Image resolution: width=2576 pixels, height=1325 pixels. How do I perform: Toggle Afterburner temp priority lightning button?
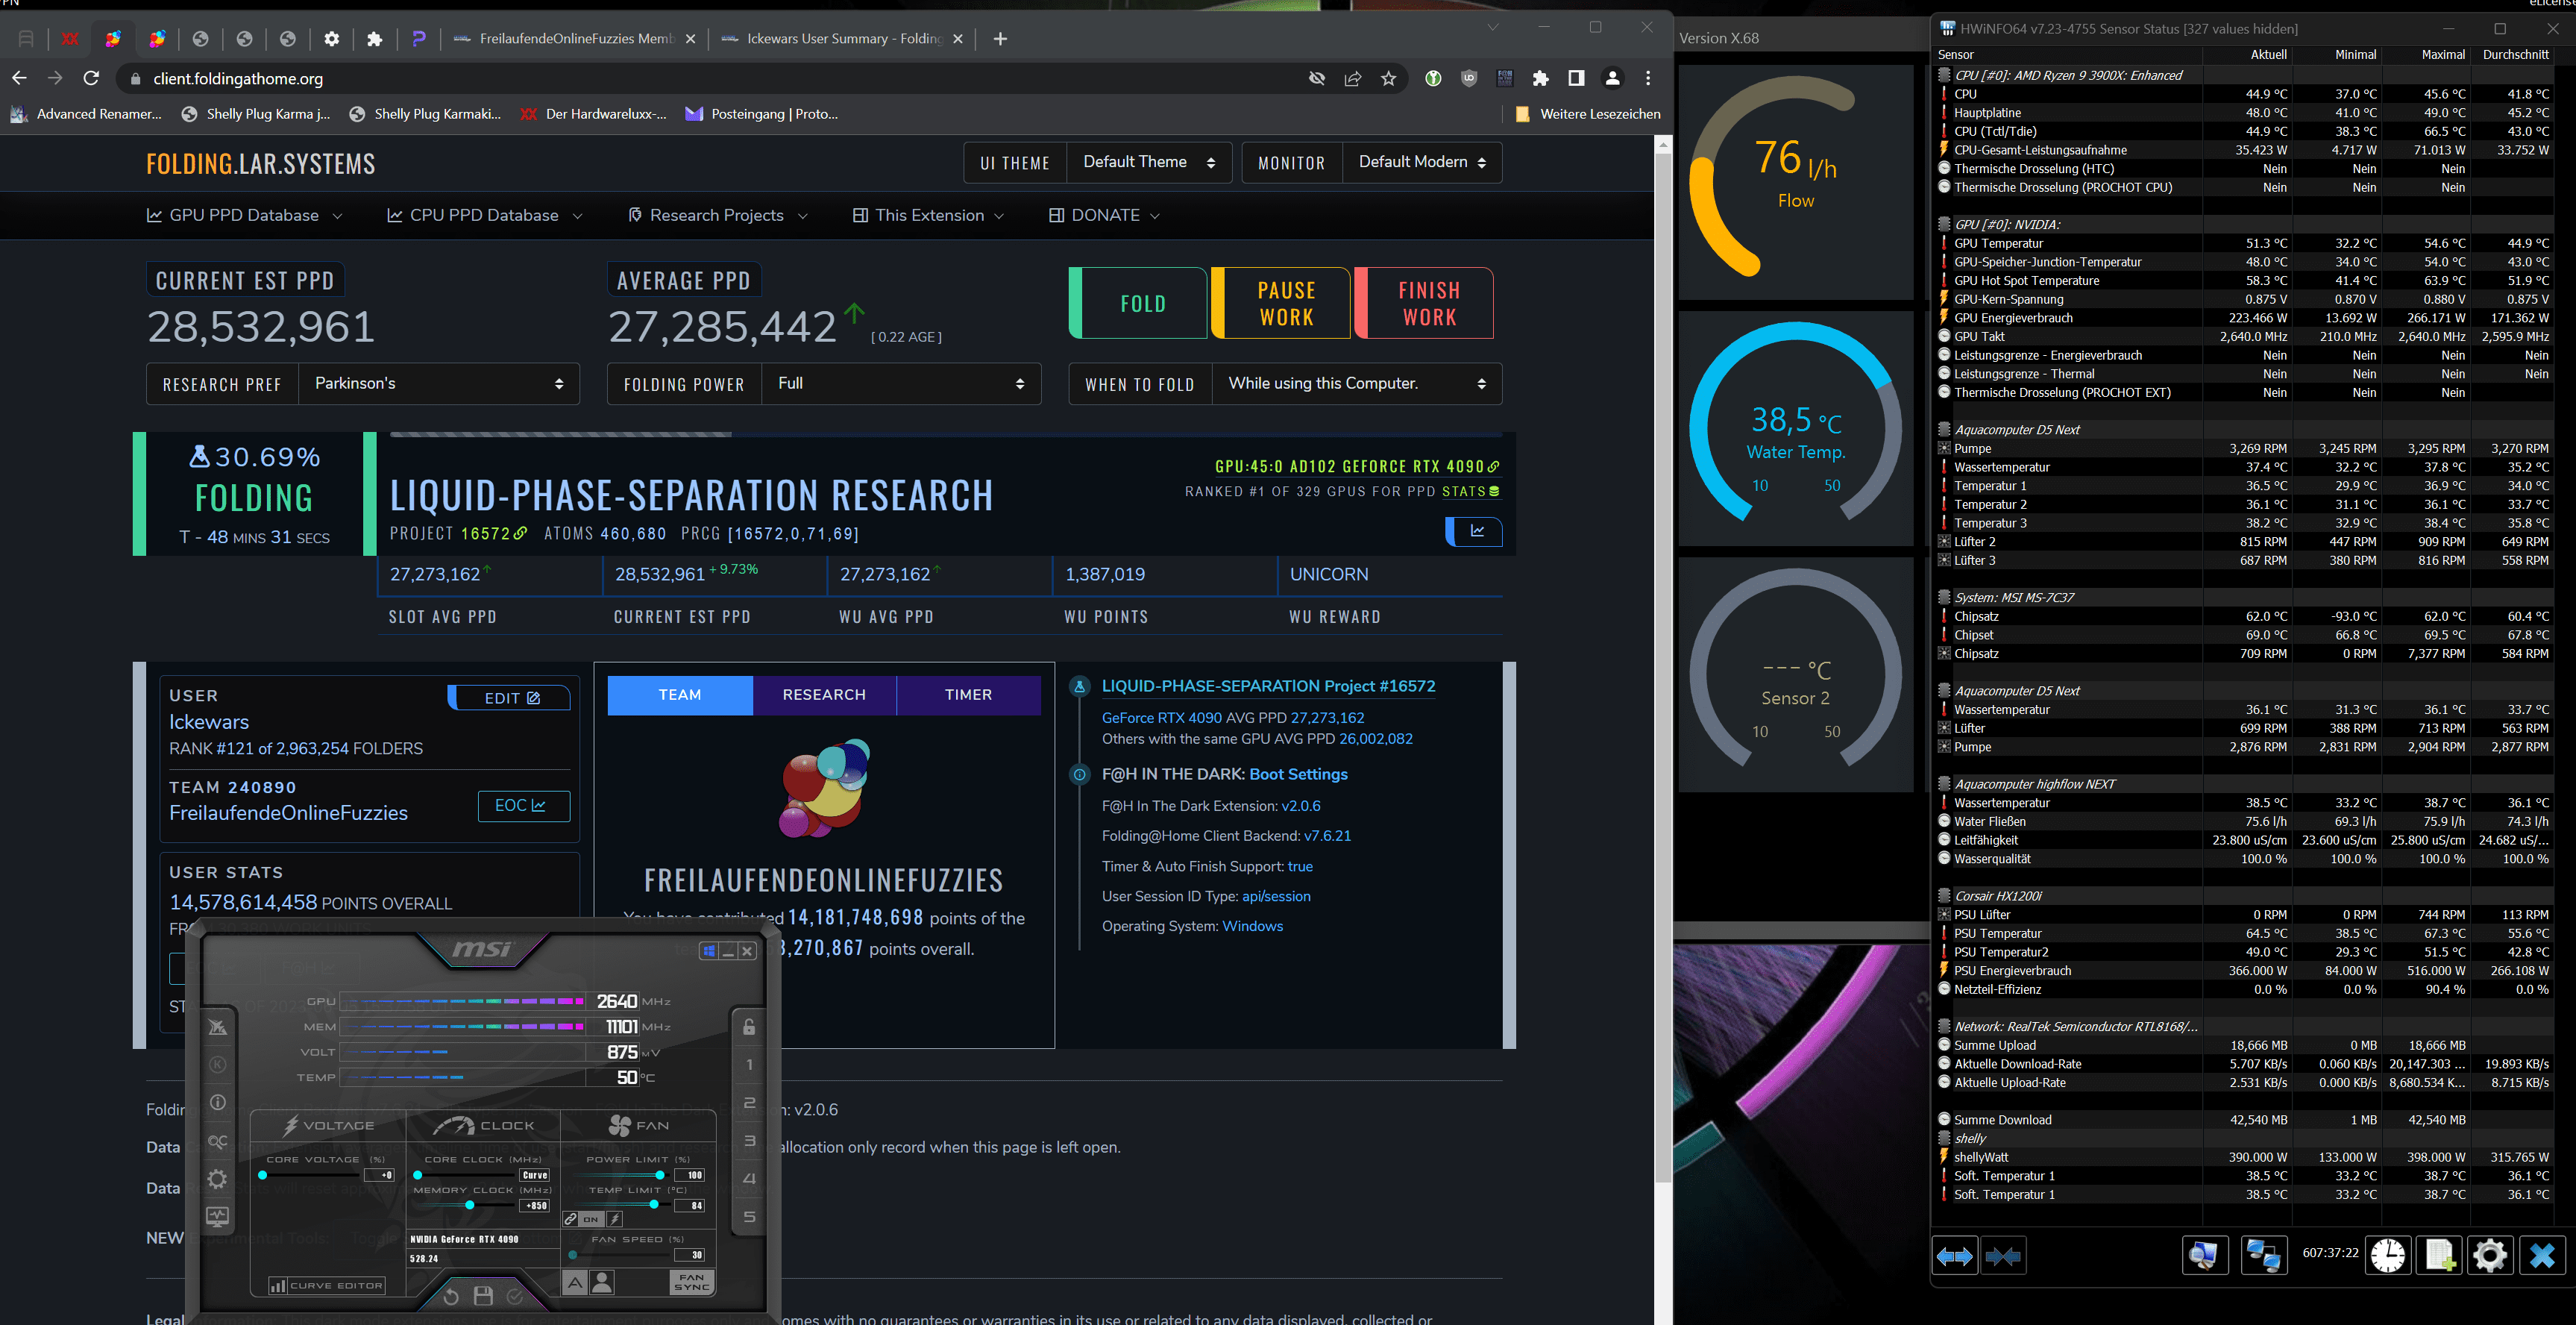[x=615, y=1219]
